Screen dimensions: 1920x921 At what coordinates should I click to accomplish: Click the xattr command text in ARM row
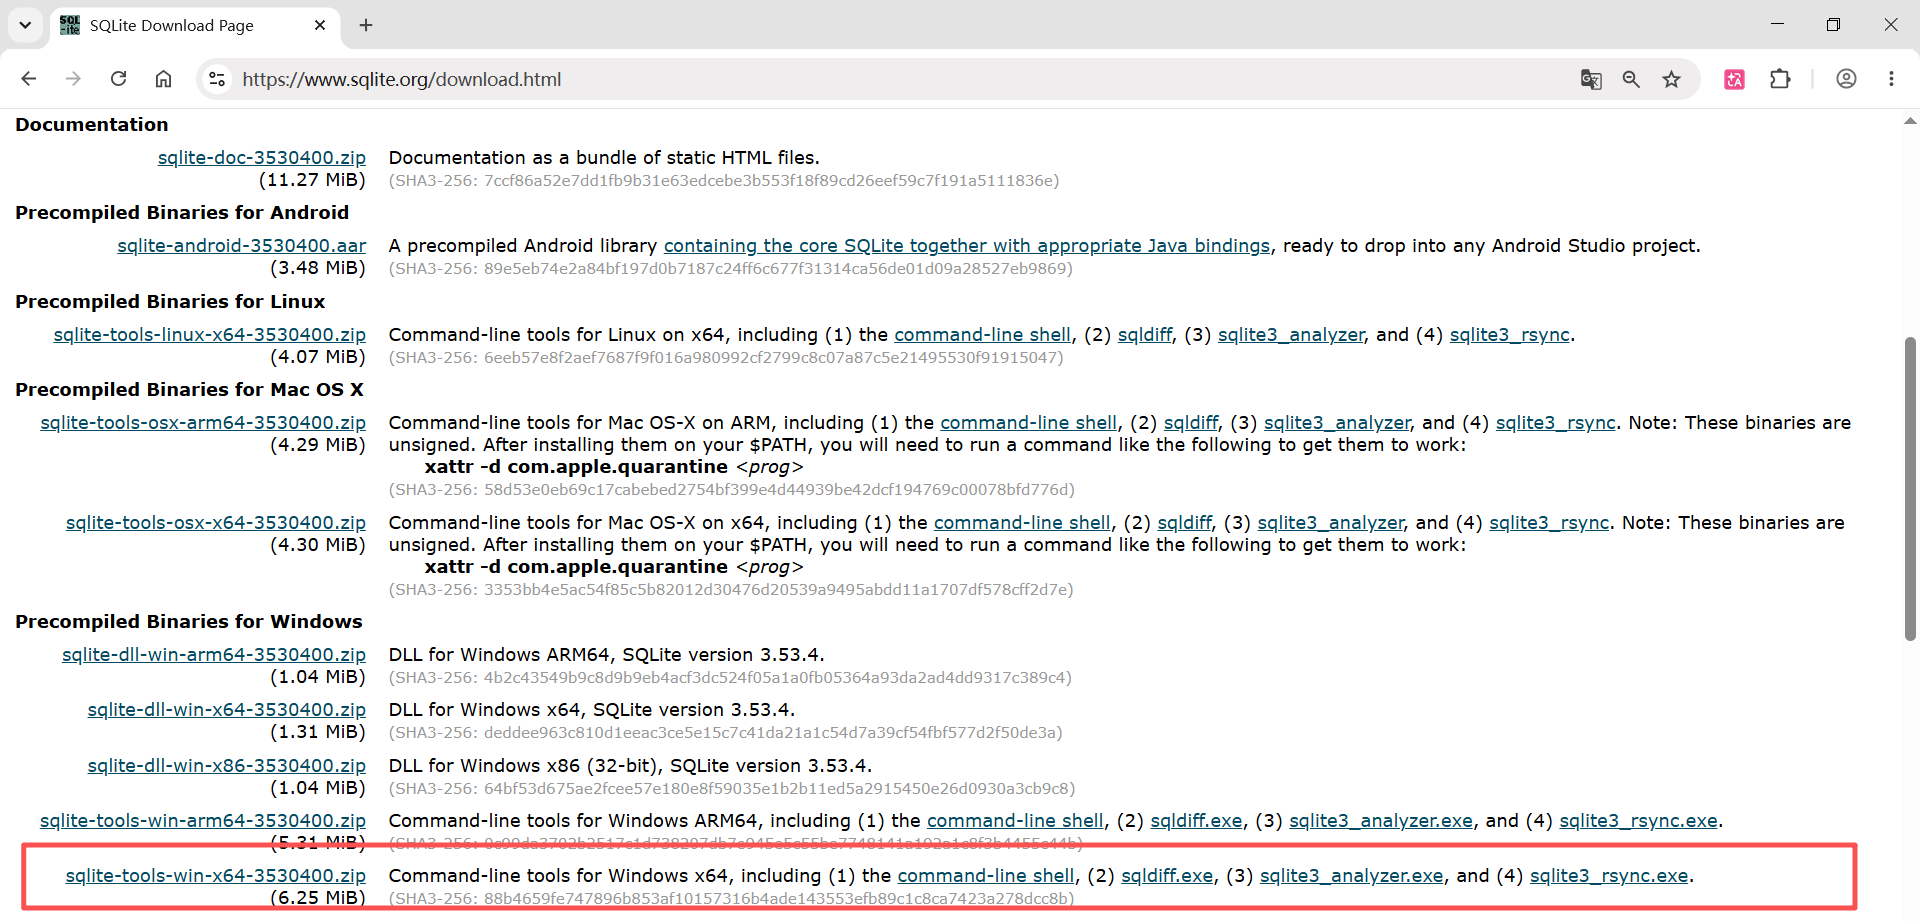coord(614,467)
